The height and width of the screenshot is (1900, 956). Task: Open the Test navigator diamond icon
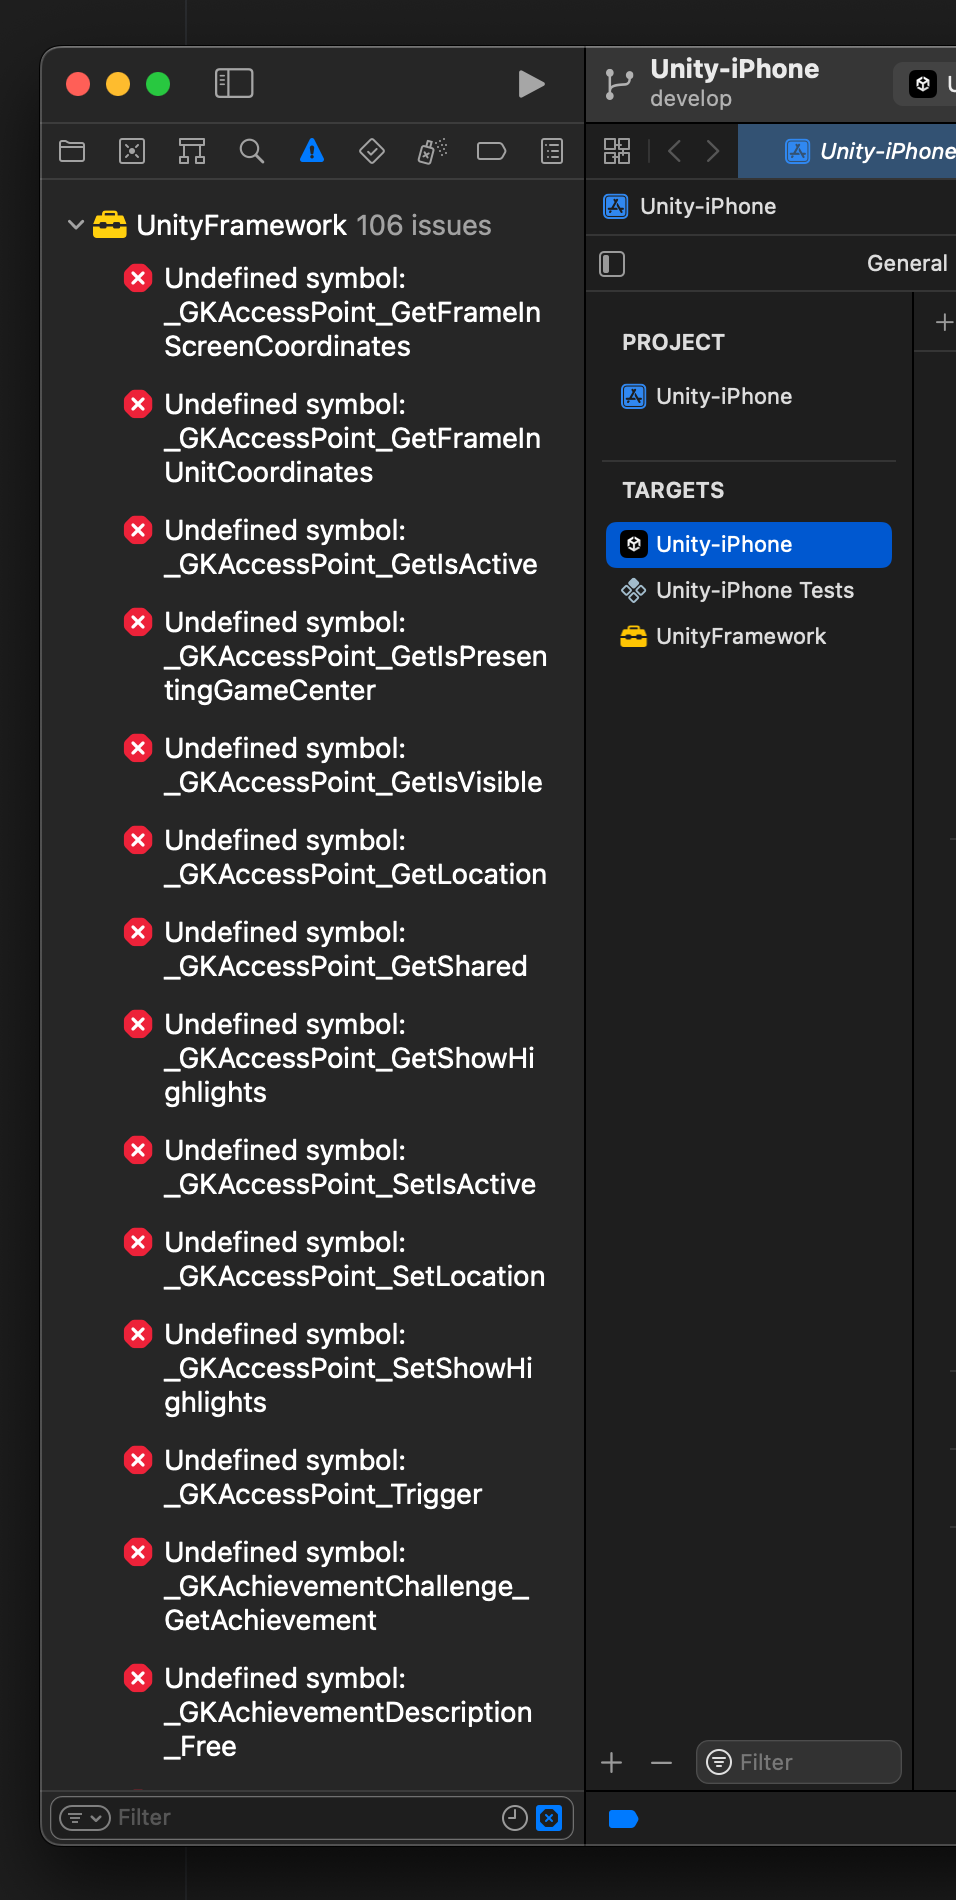click(x=372, y=151)
